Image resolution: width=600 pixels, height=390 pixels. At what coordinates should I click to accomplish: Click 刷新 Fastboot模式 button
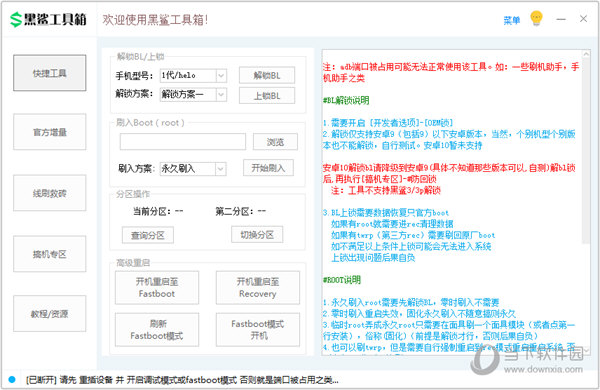tap(157, 330)
